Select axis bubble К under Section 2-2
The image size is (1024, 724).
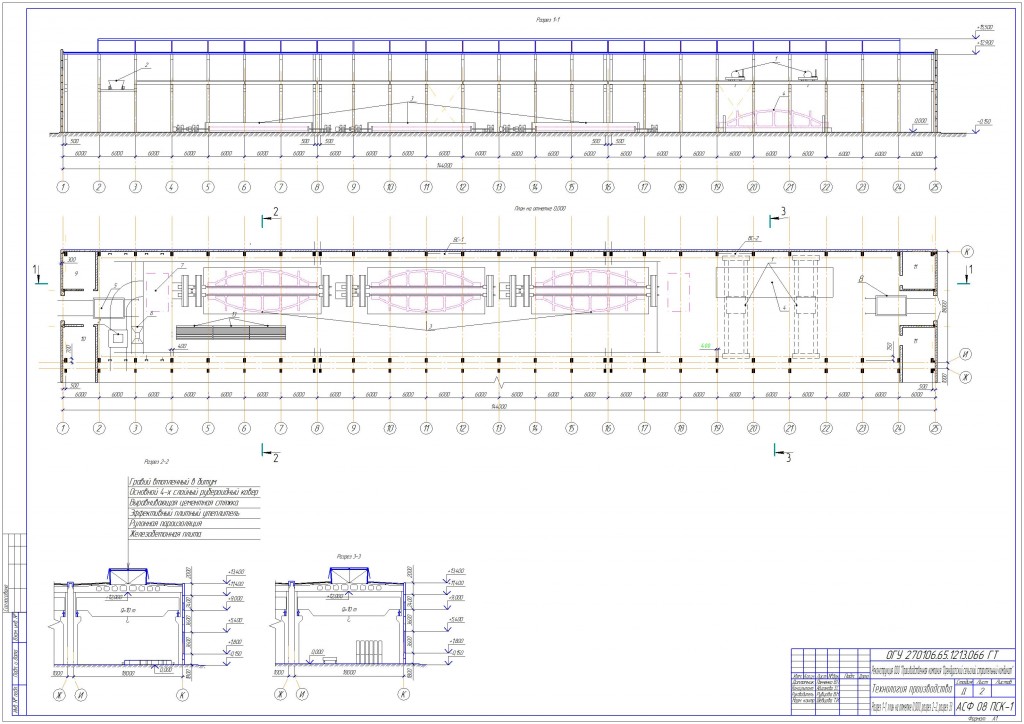(x=181, y=695)
